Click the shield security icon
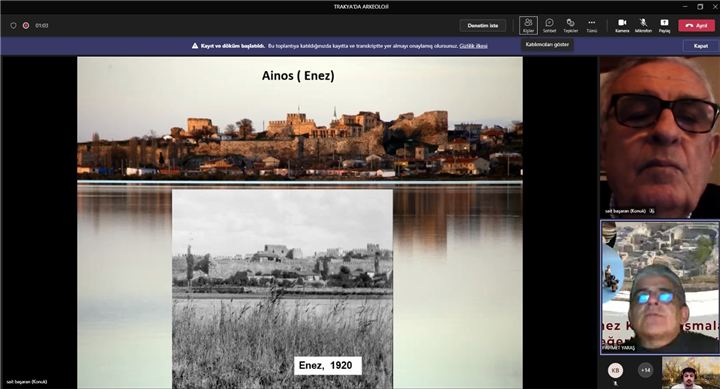720x389 pixels. tap(13, 26)
